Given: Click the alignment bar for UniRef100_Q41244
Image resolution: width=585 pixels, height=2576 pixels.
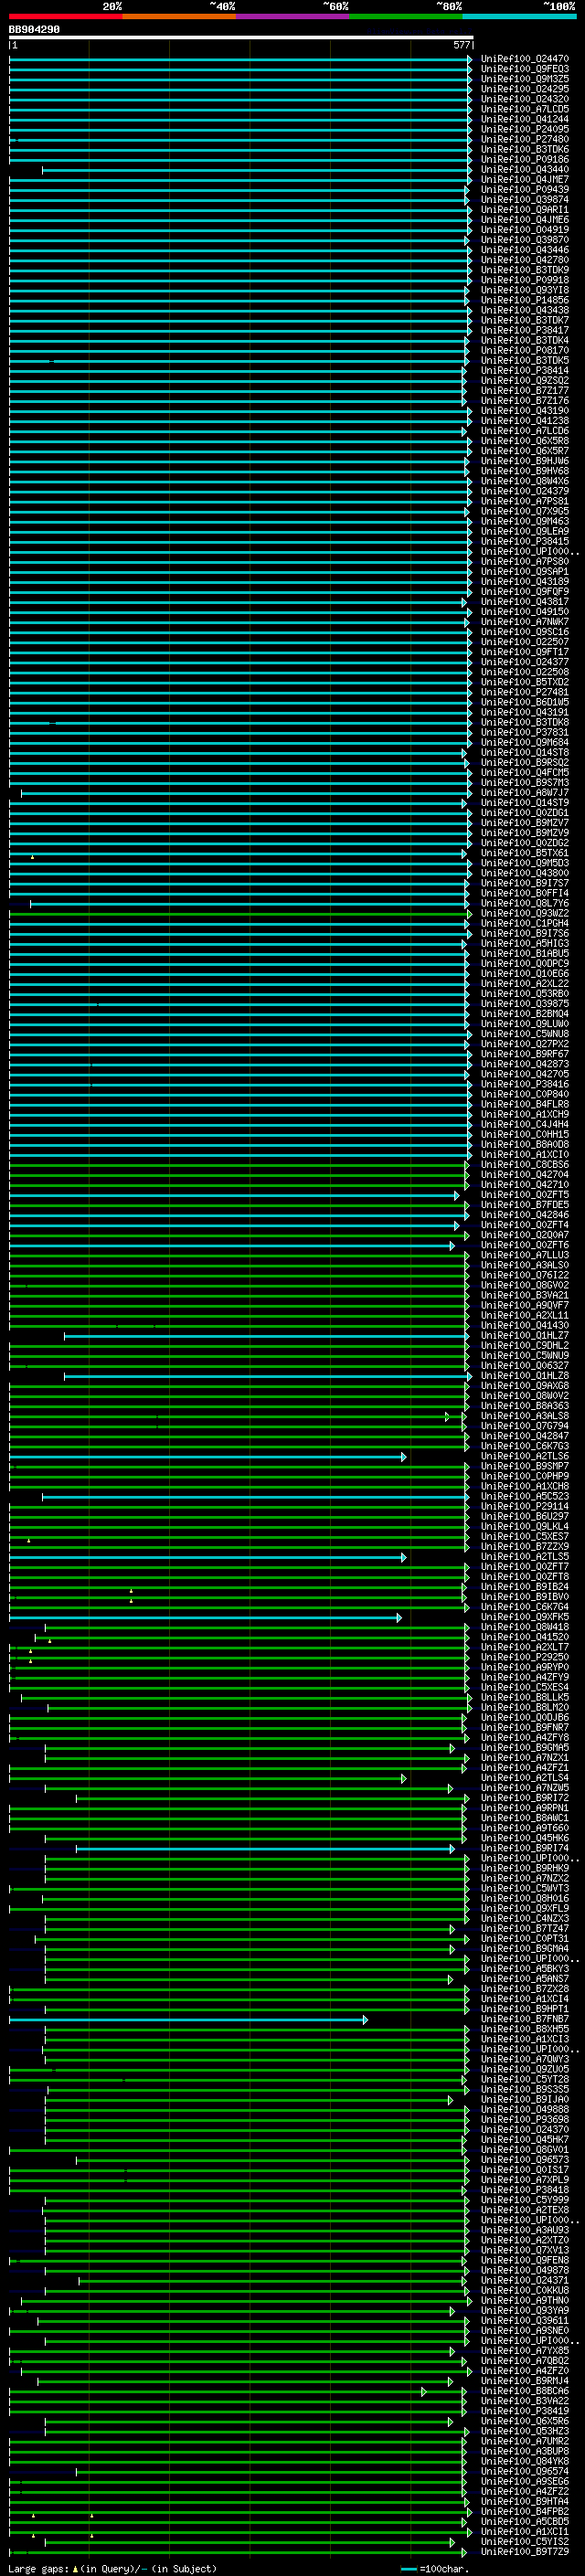Looking at the screenshot, I should [x=240, y=119].
